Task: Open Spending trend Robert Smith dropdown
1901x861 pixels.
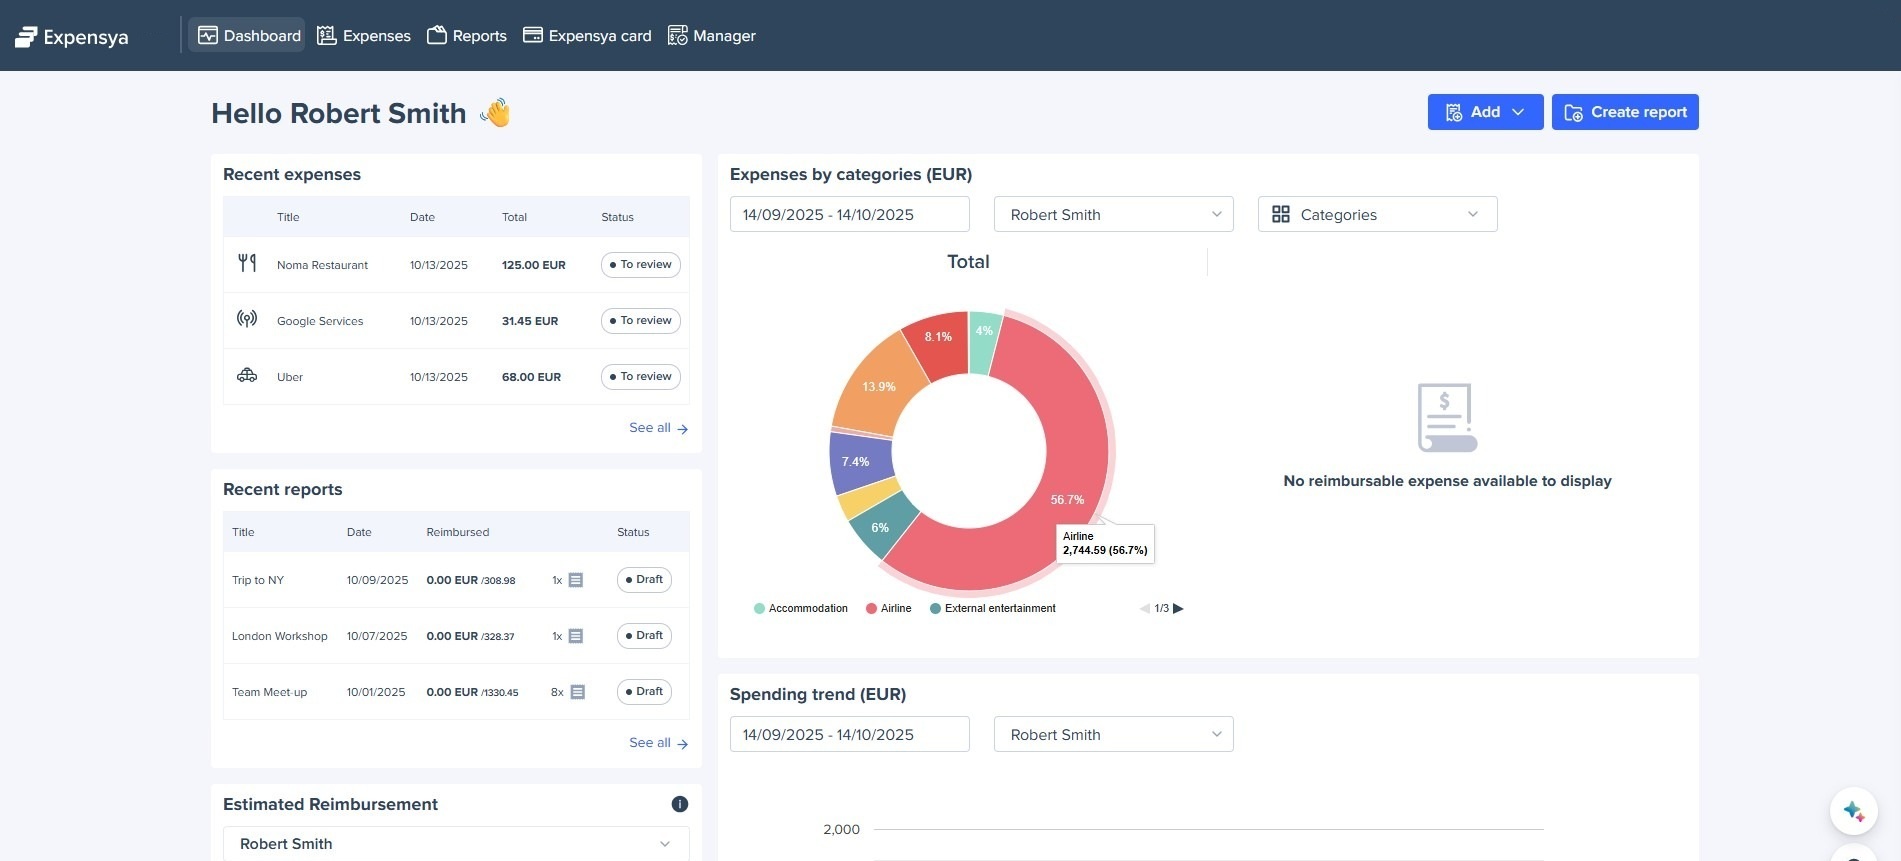Action: tap(1114, 734)
